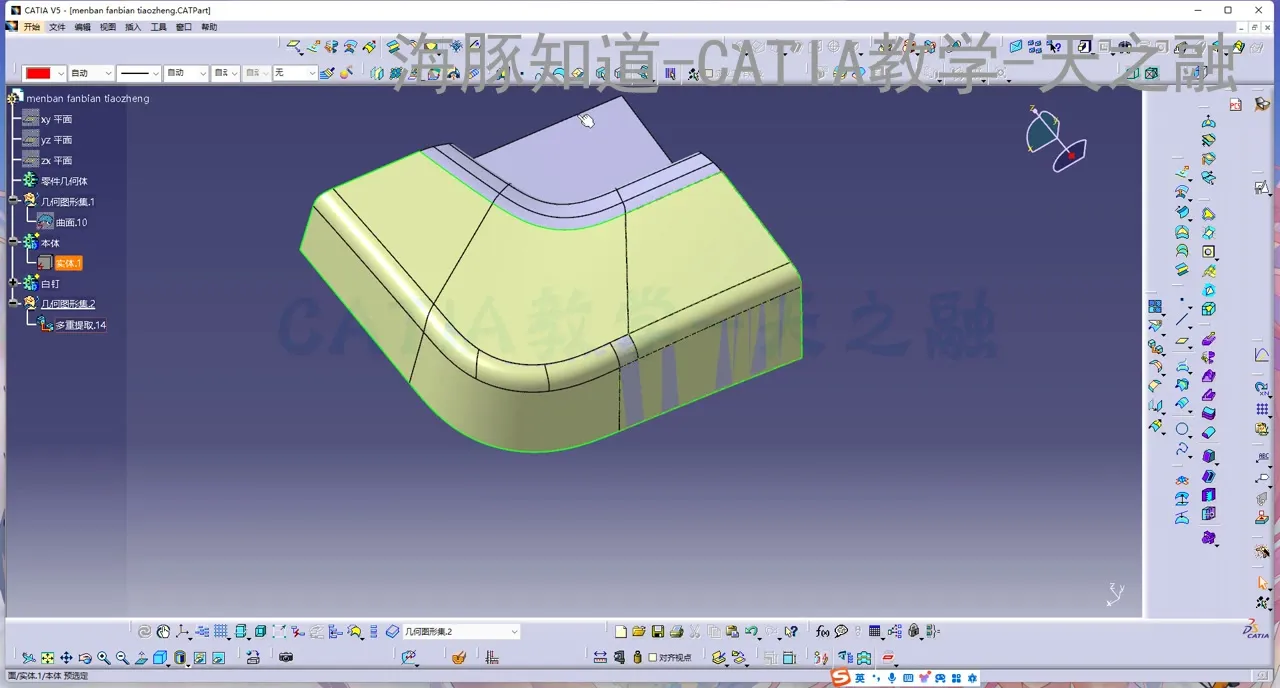
Task: Select the Fit All icon in the bottom view toolbar
Action: [46, 657]
